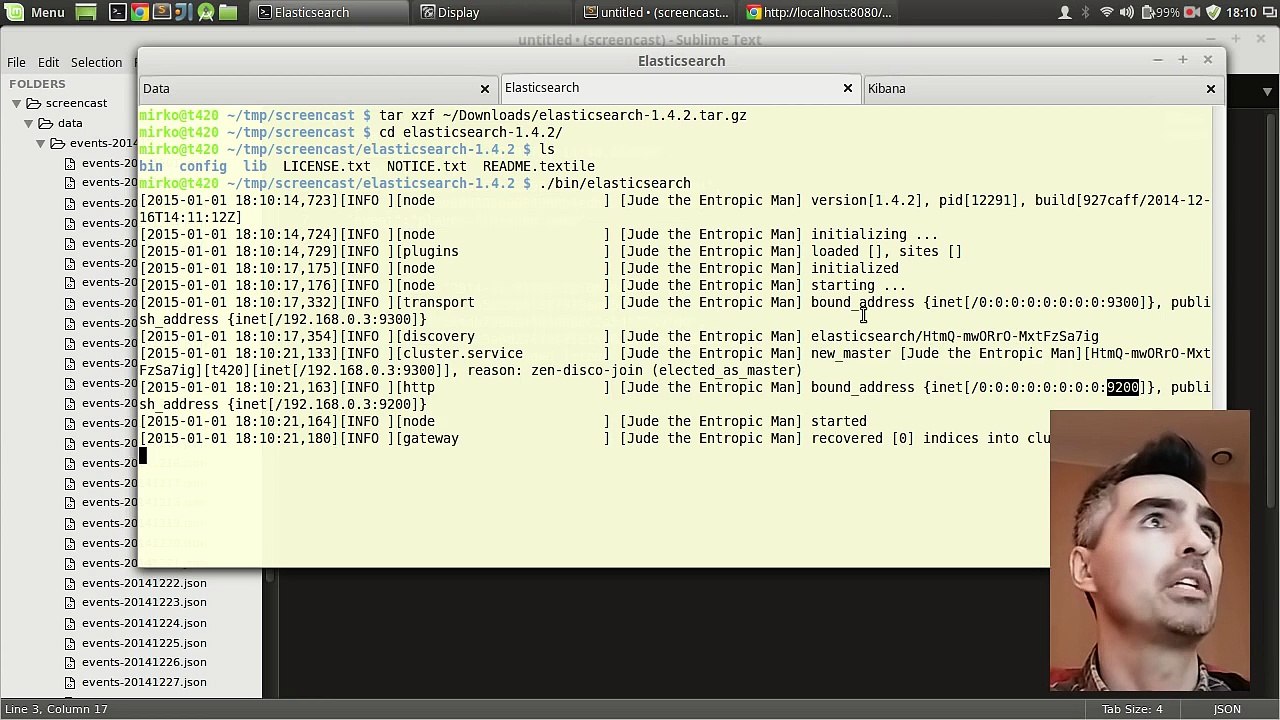Open events-20141223.json in sidebar
This screenshot has height=720, width=1280.
click(144, 602)
